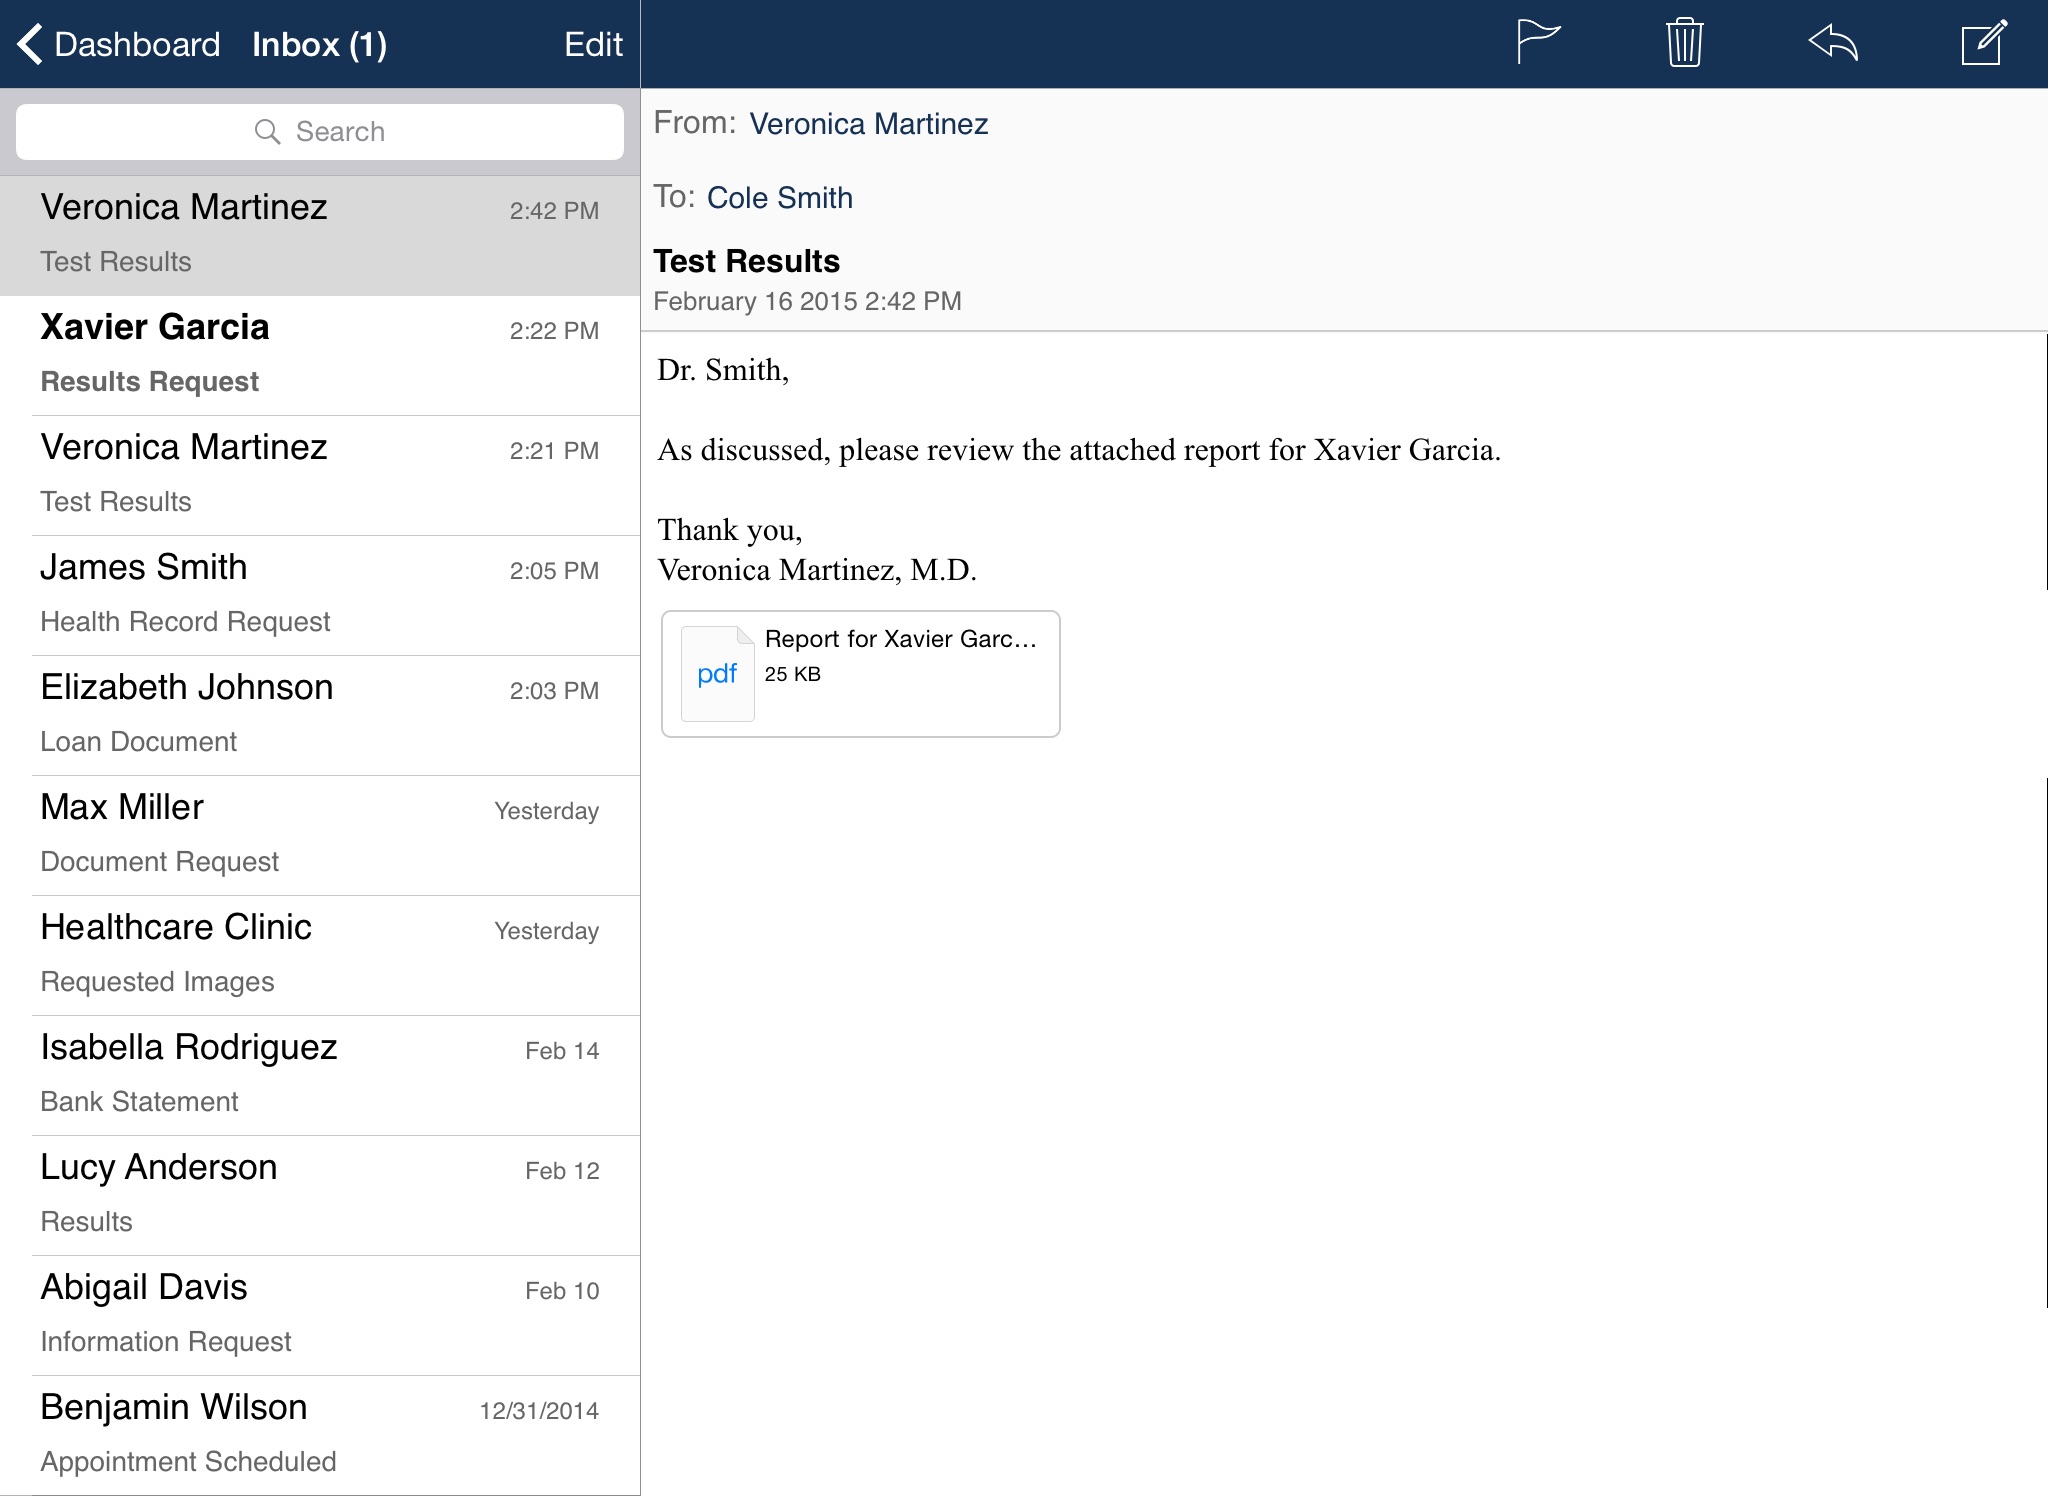Image resolution: width=2048 pixels, height=1496 pixels.
Task: Open Benjamin Wilson Appointment Scheduled message
Action: click(320, 1435)
